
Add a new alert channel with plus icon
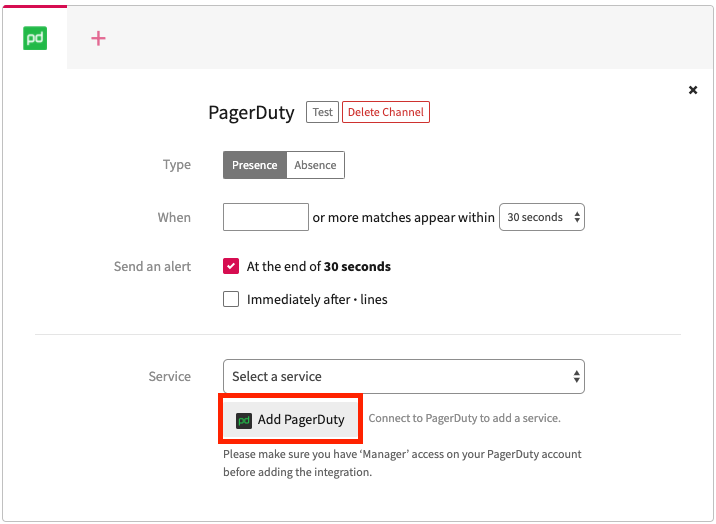[98, 38]
